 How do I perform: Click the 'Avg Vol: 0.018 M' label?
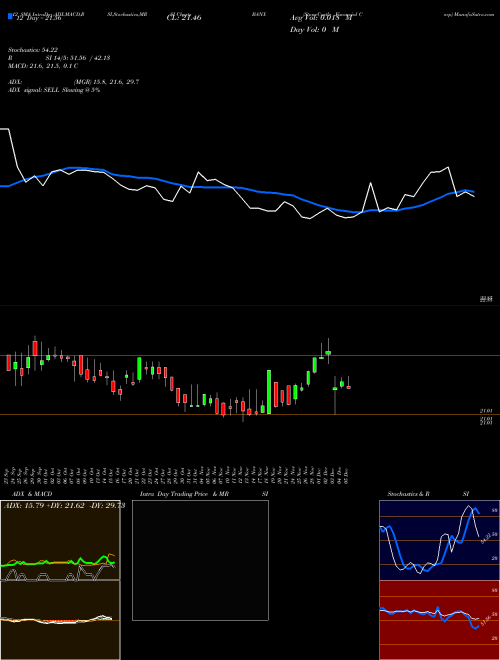pos(320,18)
